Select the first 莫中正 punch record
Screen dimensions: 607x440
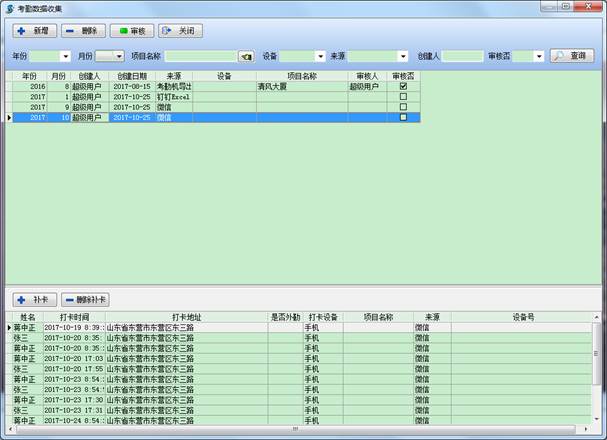coord(25,328)
